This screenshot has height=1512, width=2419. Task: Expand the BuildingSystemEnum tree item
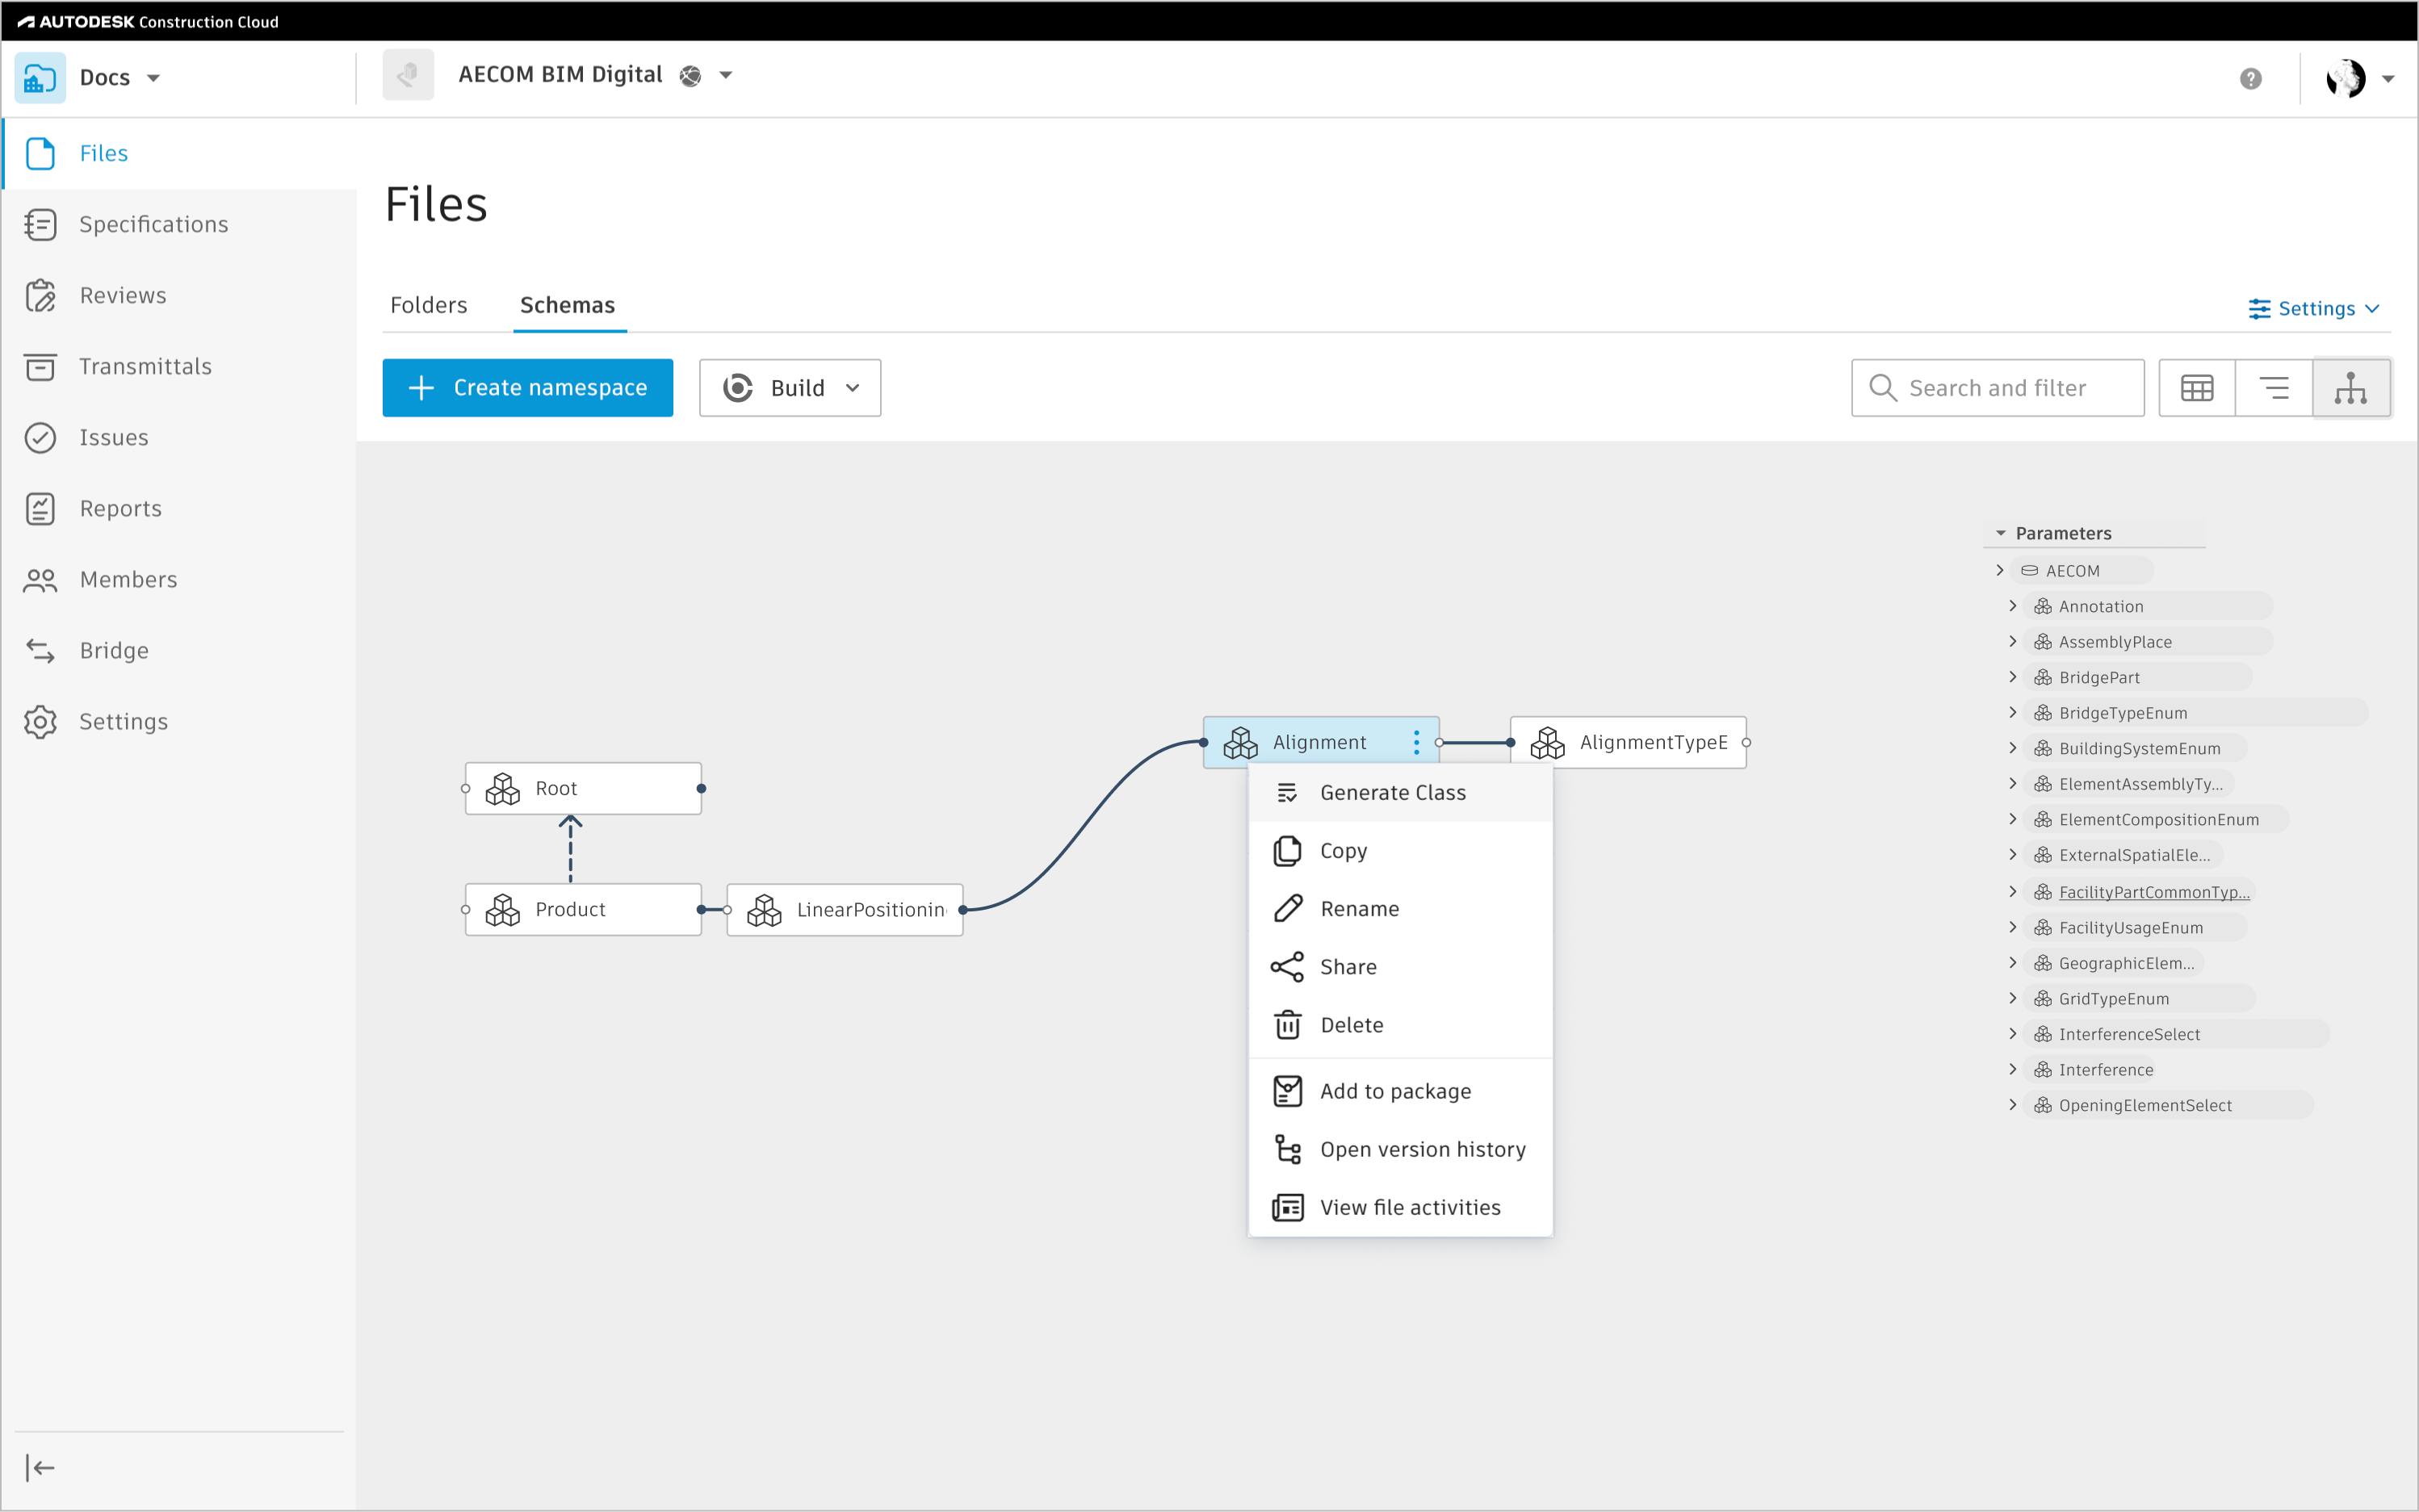point(2012,748)
